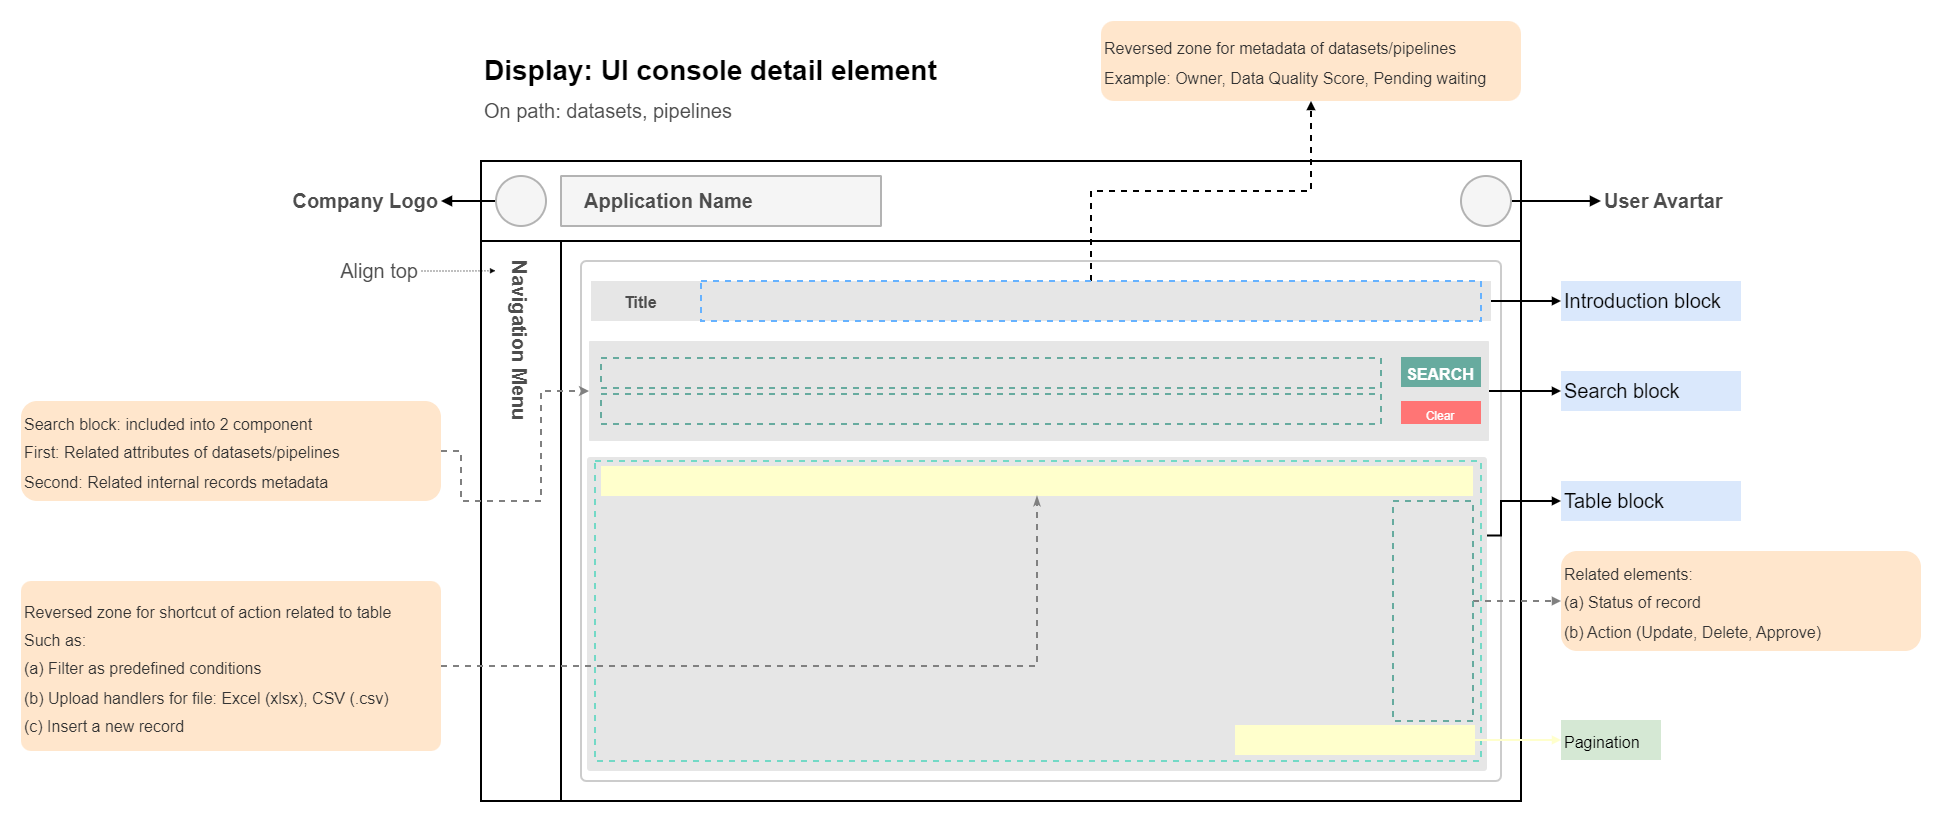The width and height of the screenshot is (1940, 822).
Task: Click (b) Action (Update, Delete, Approve) text
Action: [x=1693, y=632]
